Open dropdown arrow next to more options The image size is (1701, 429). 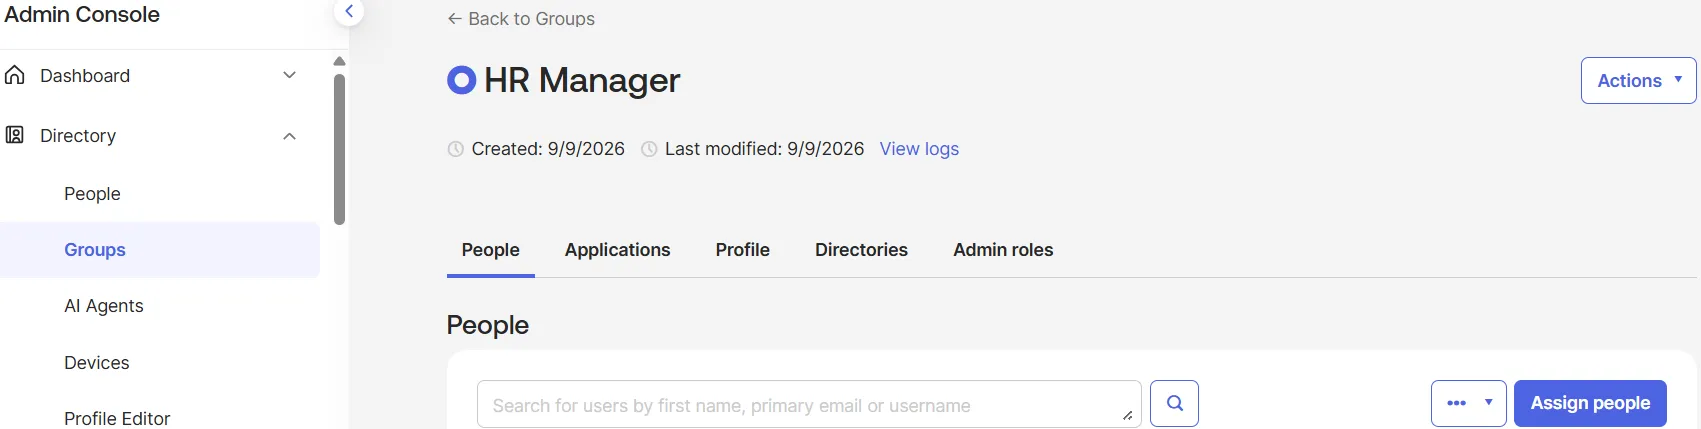(x=1489, y=403)
